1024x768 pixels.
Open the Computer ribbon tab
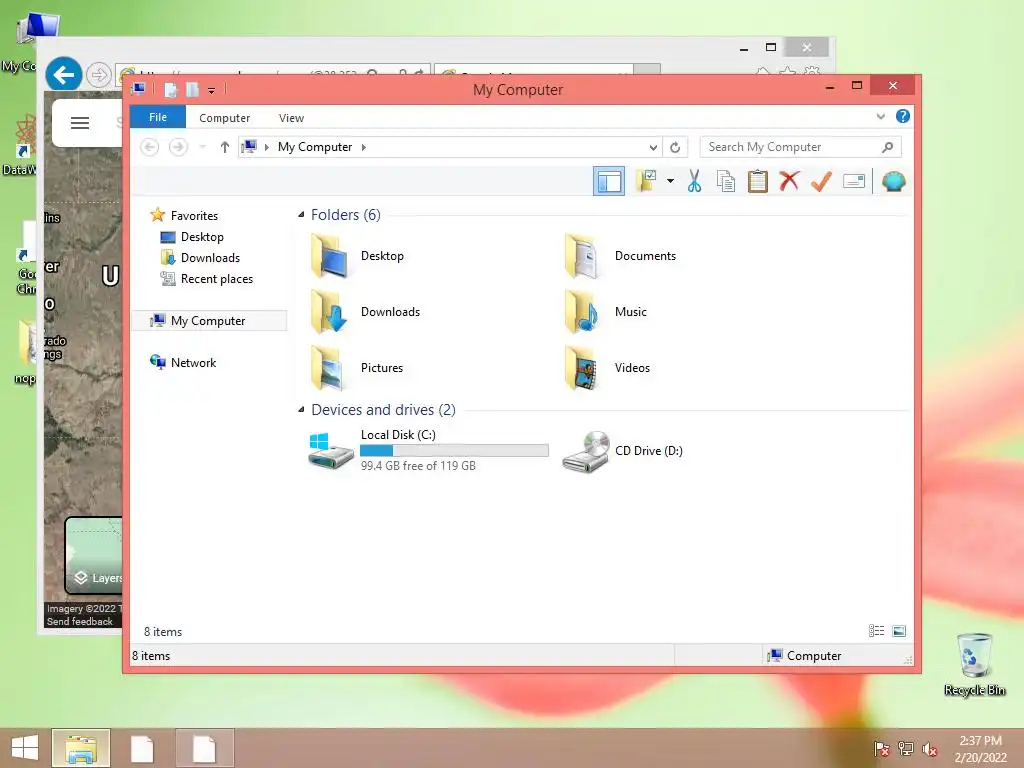(224, 118)
